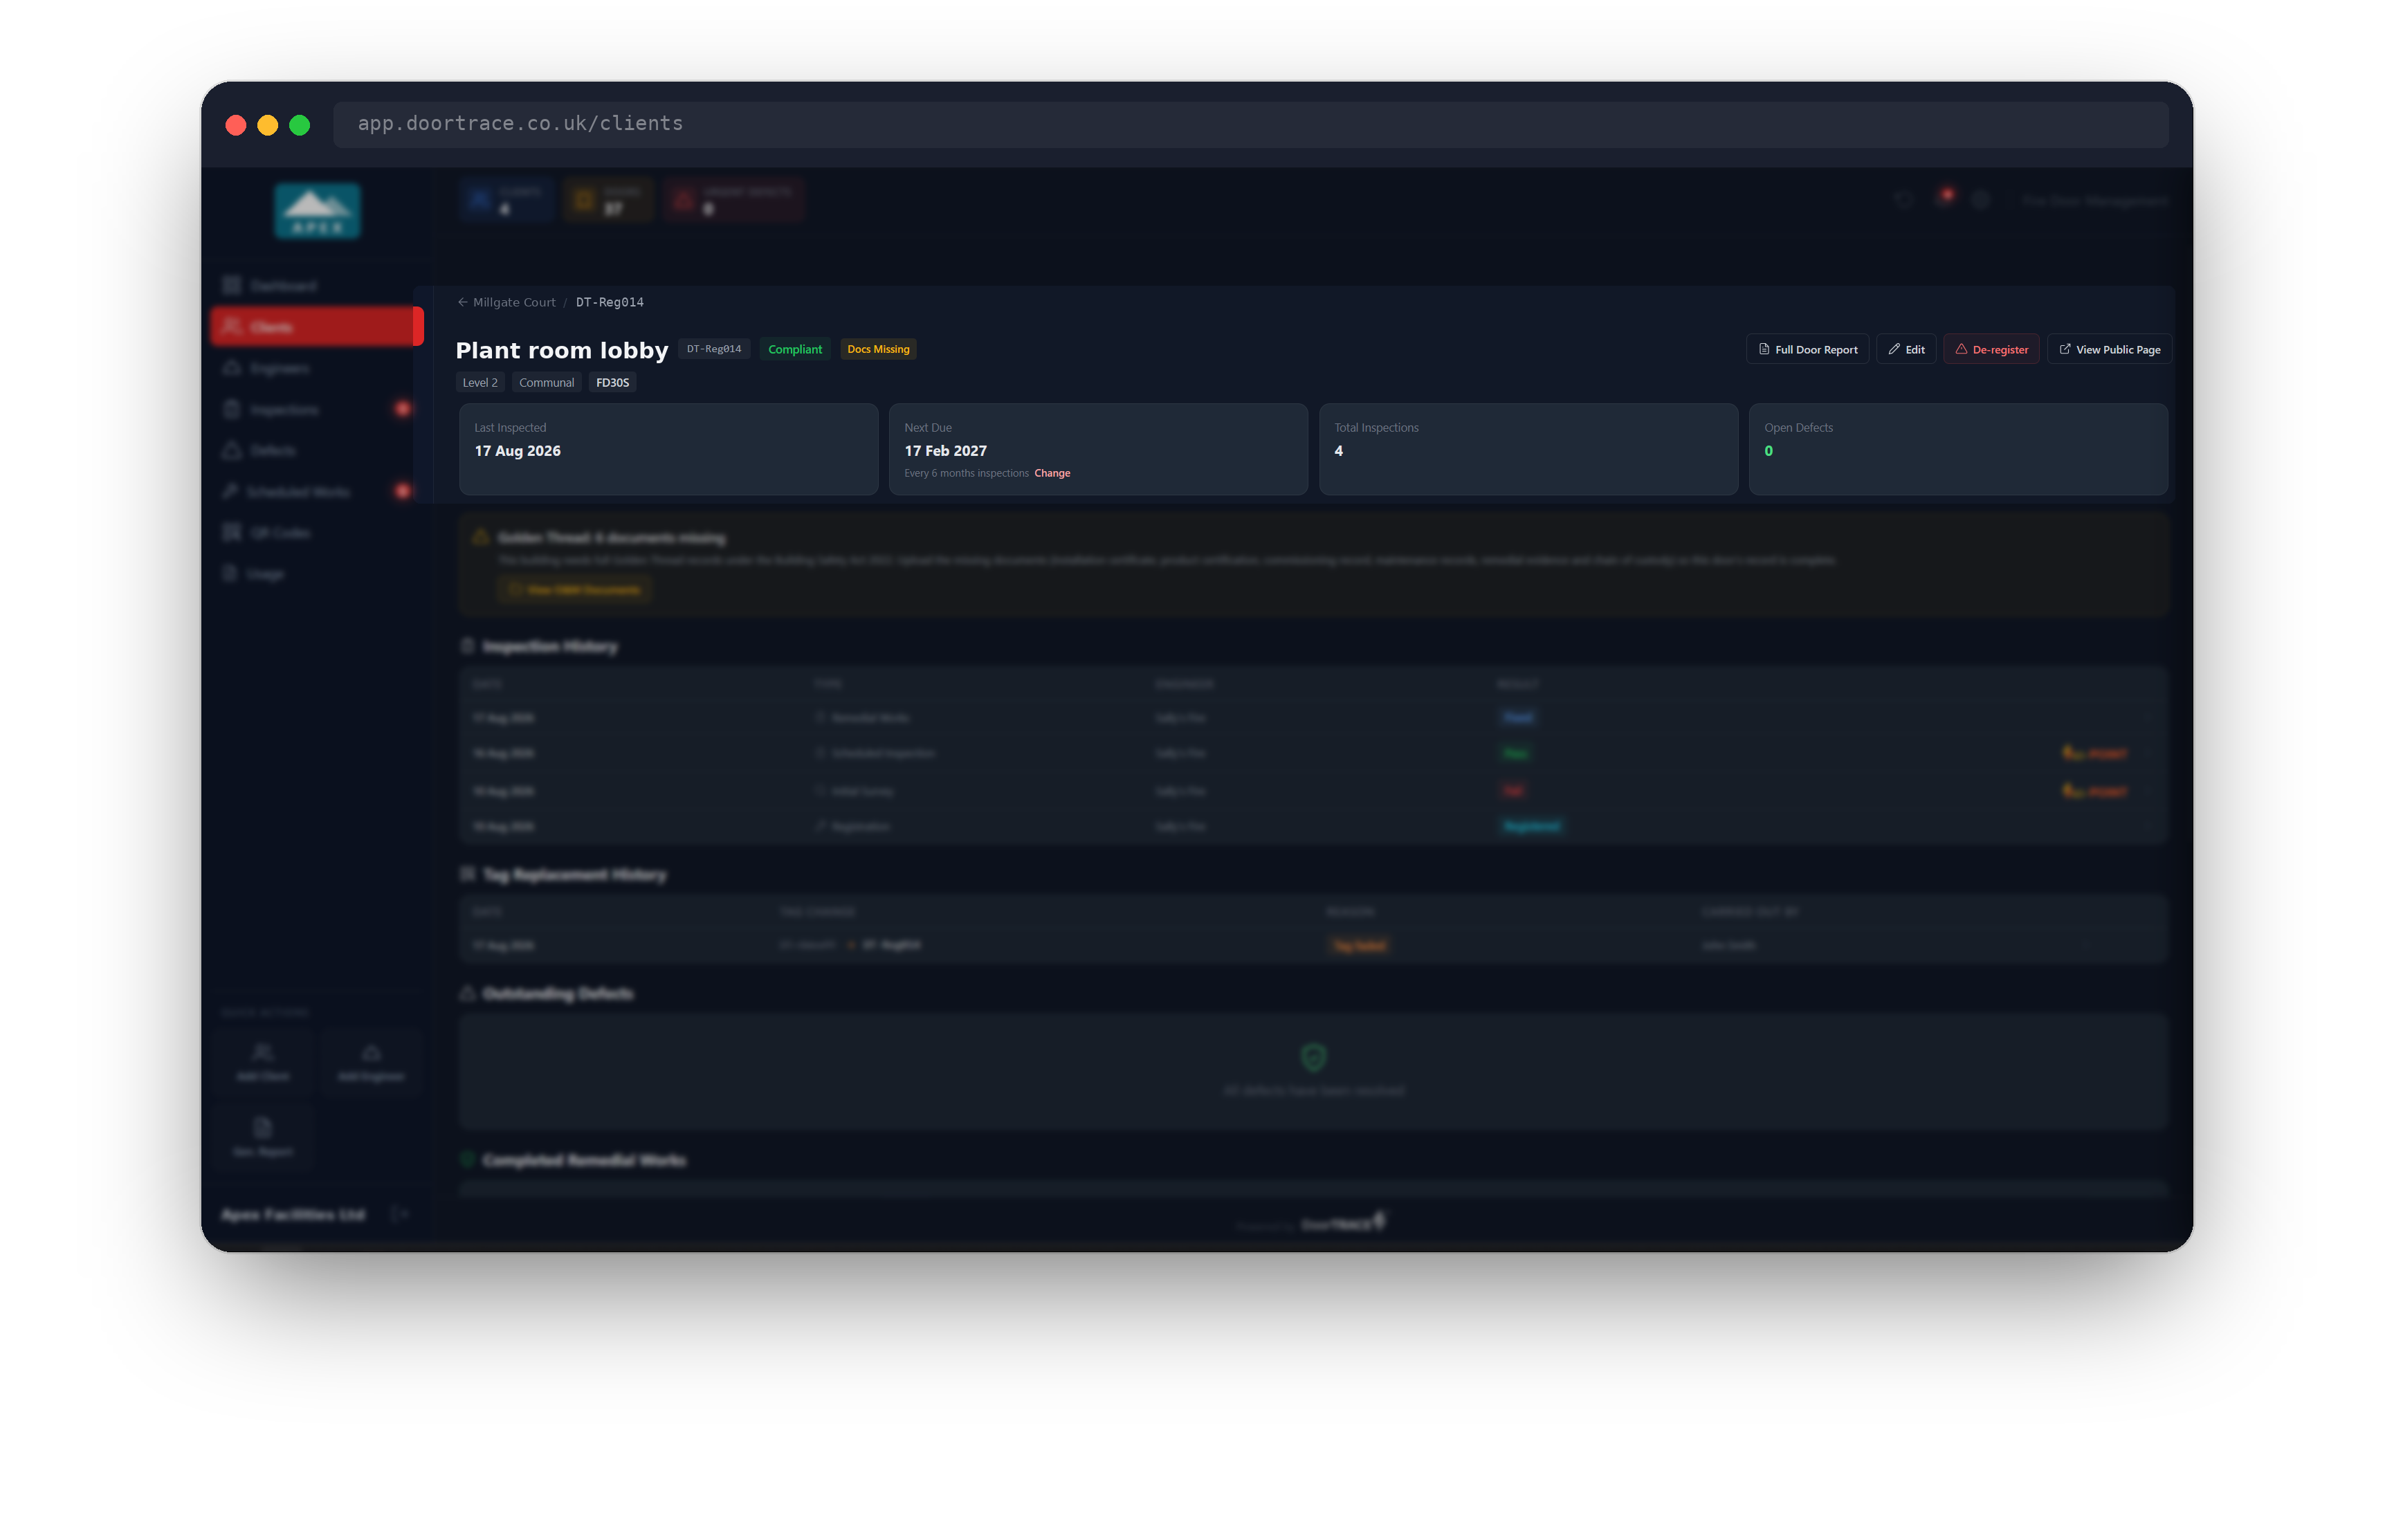Click the back arrow beside Millgate Court
Screen dimensions: 2394x1540
pyautogui.click(x=462, y=302)
